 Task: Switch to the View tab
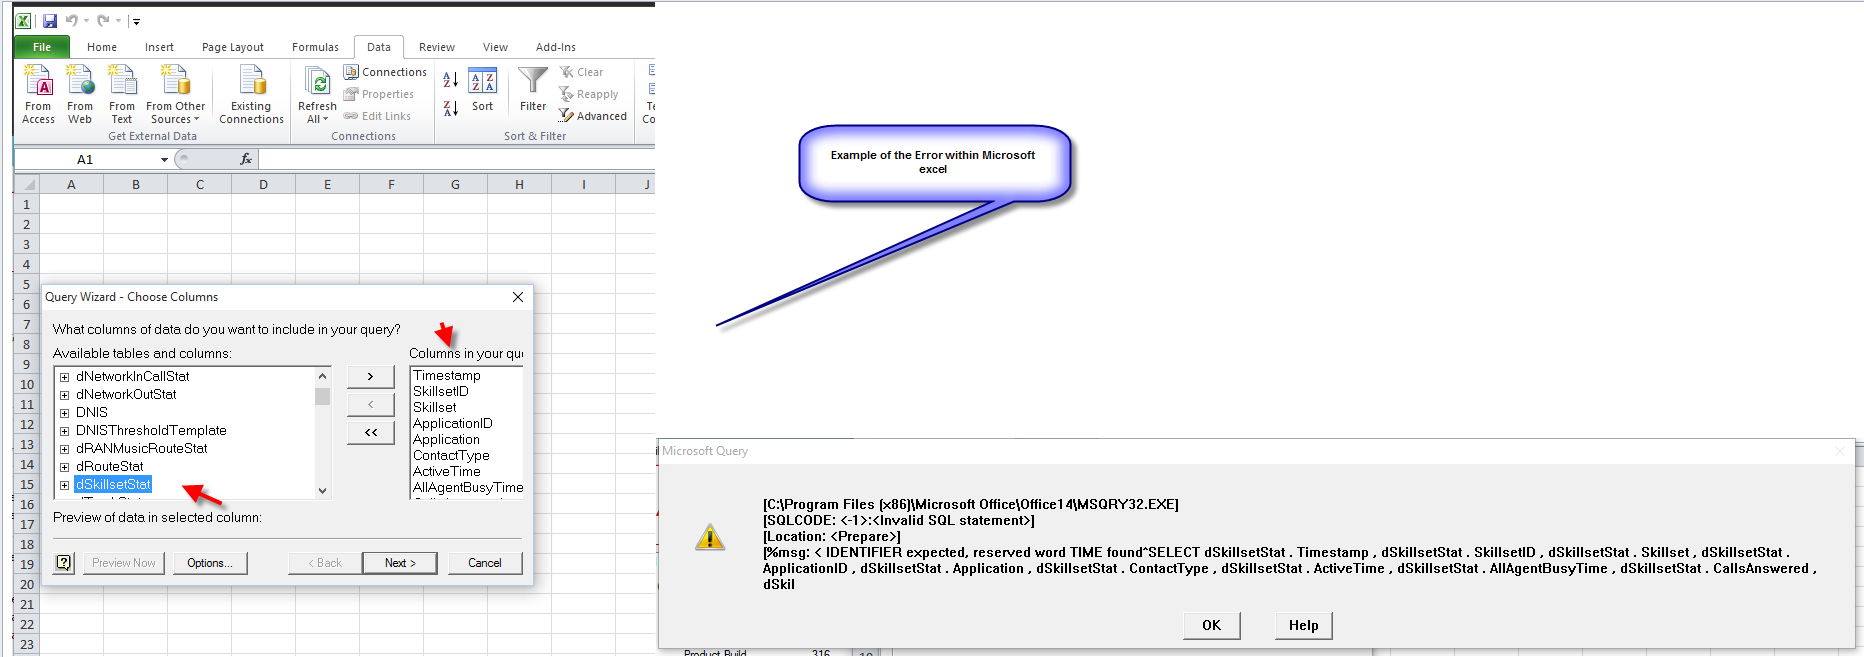pyautogui.click(x=495, y=47)
